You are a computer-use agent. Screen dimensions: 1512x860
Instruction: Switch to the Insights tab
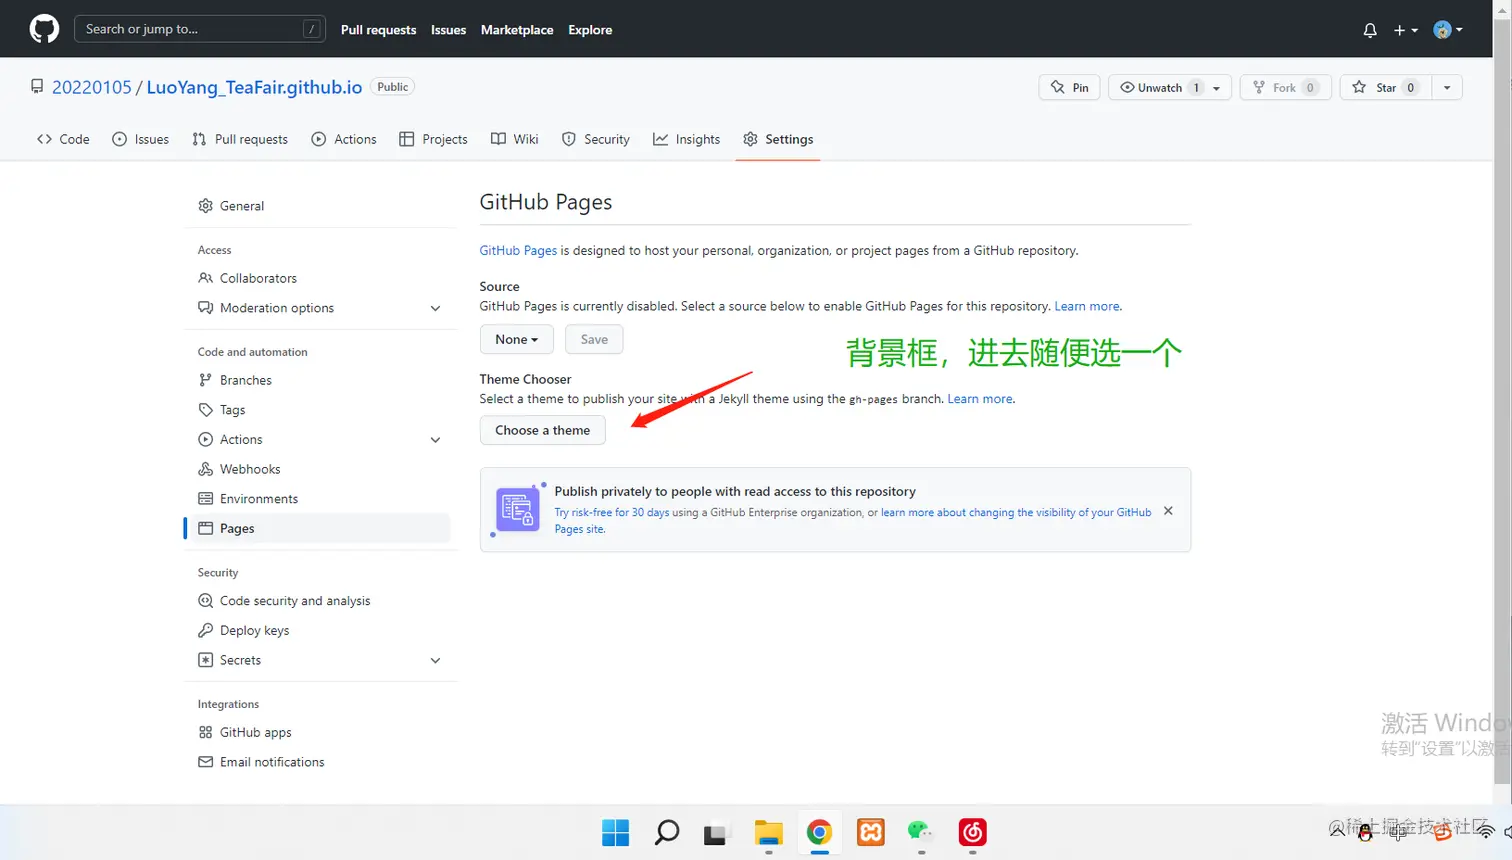tap(687, 139)
